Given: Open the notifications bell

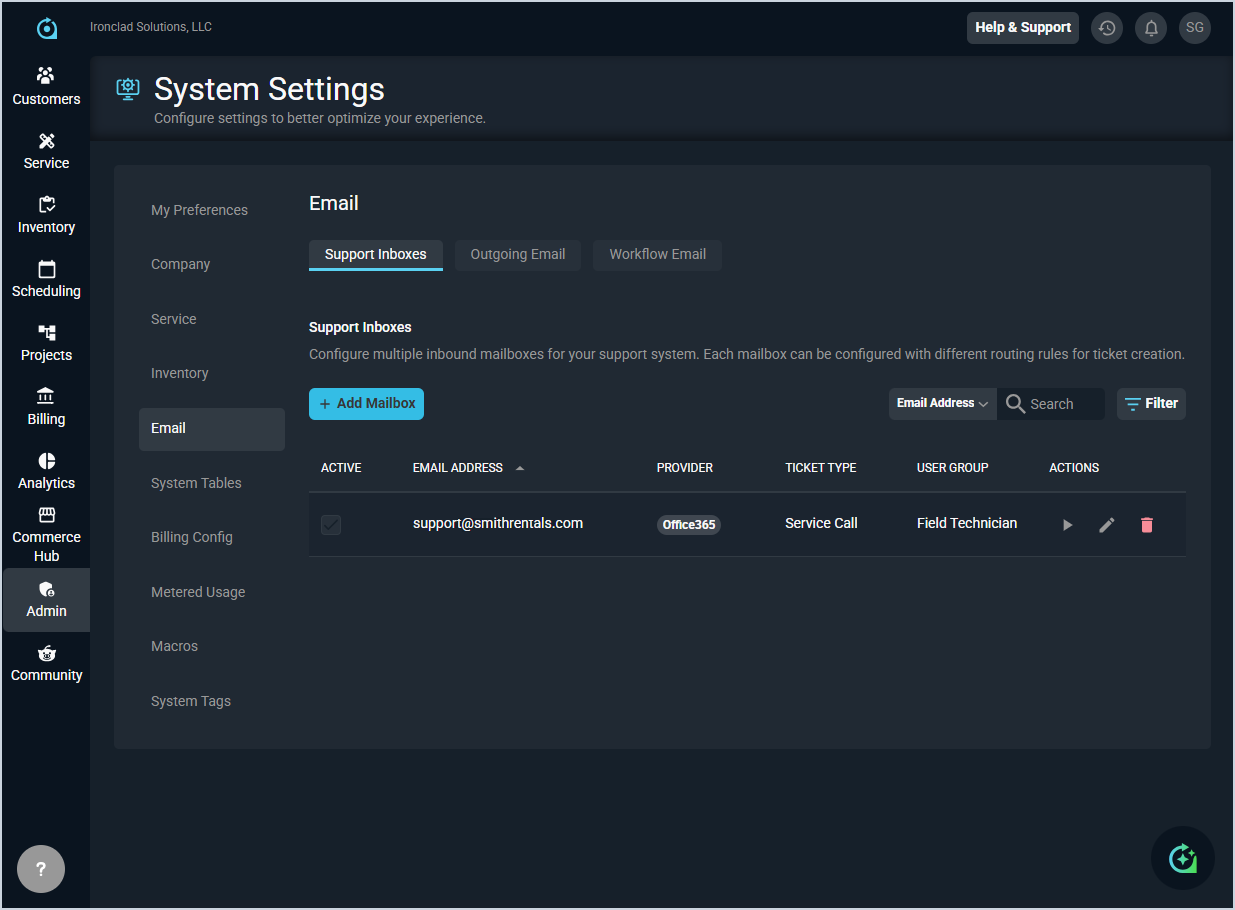Looking at the screenshot, I should tap(1150, 28).
